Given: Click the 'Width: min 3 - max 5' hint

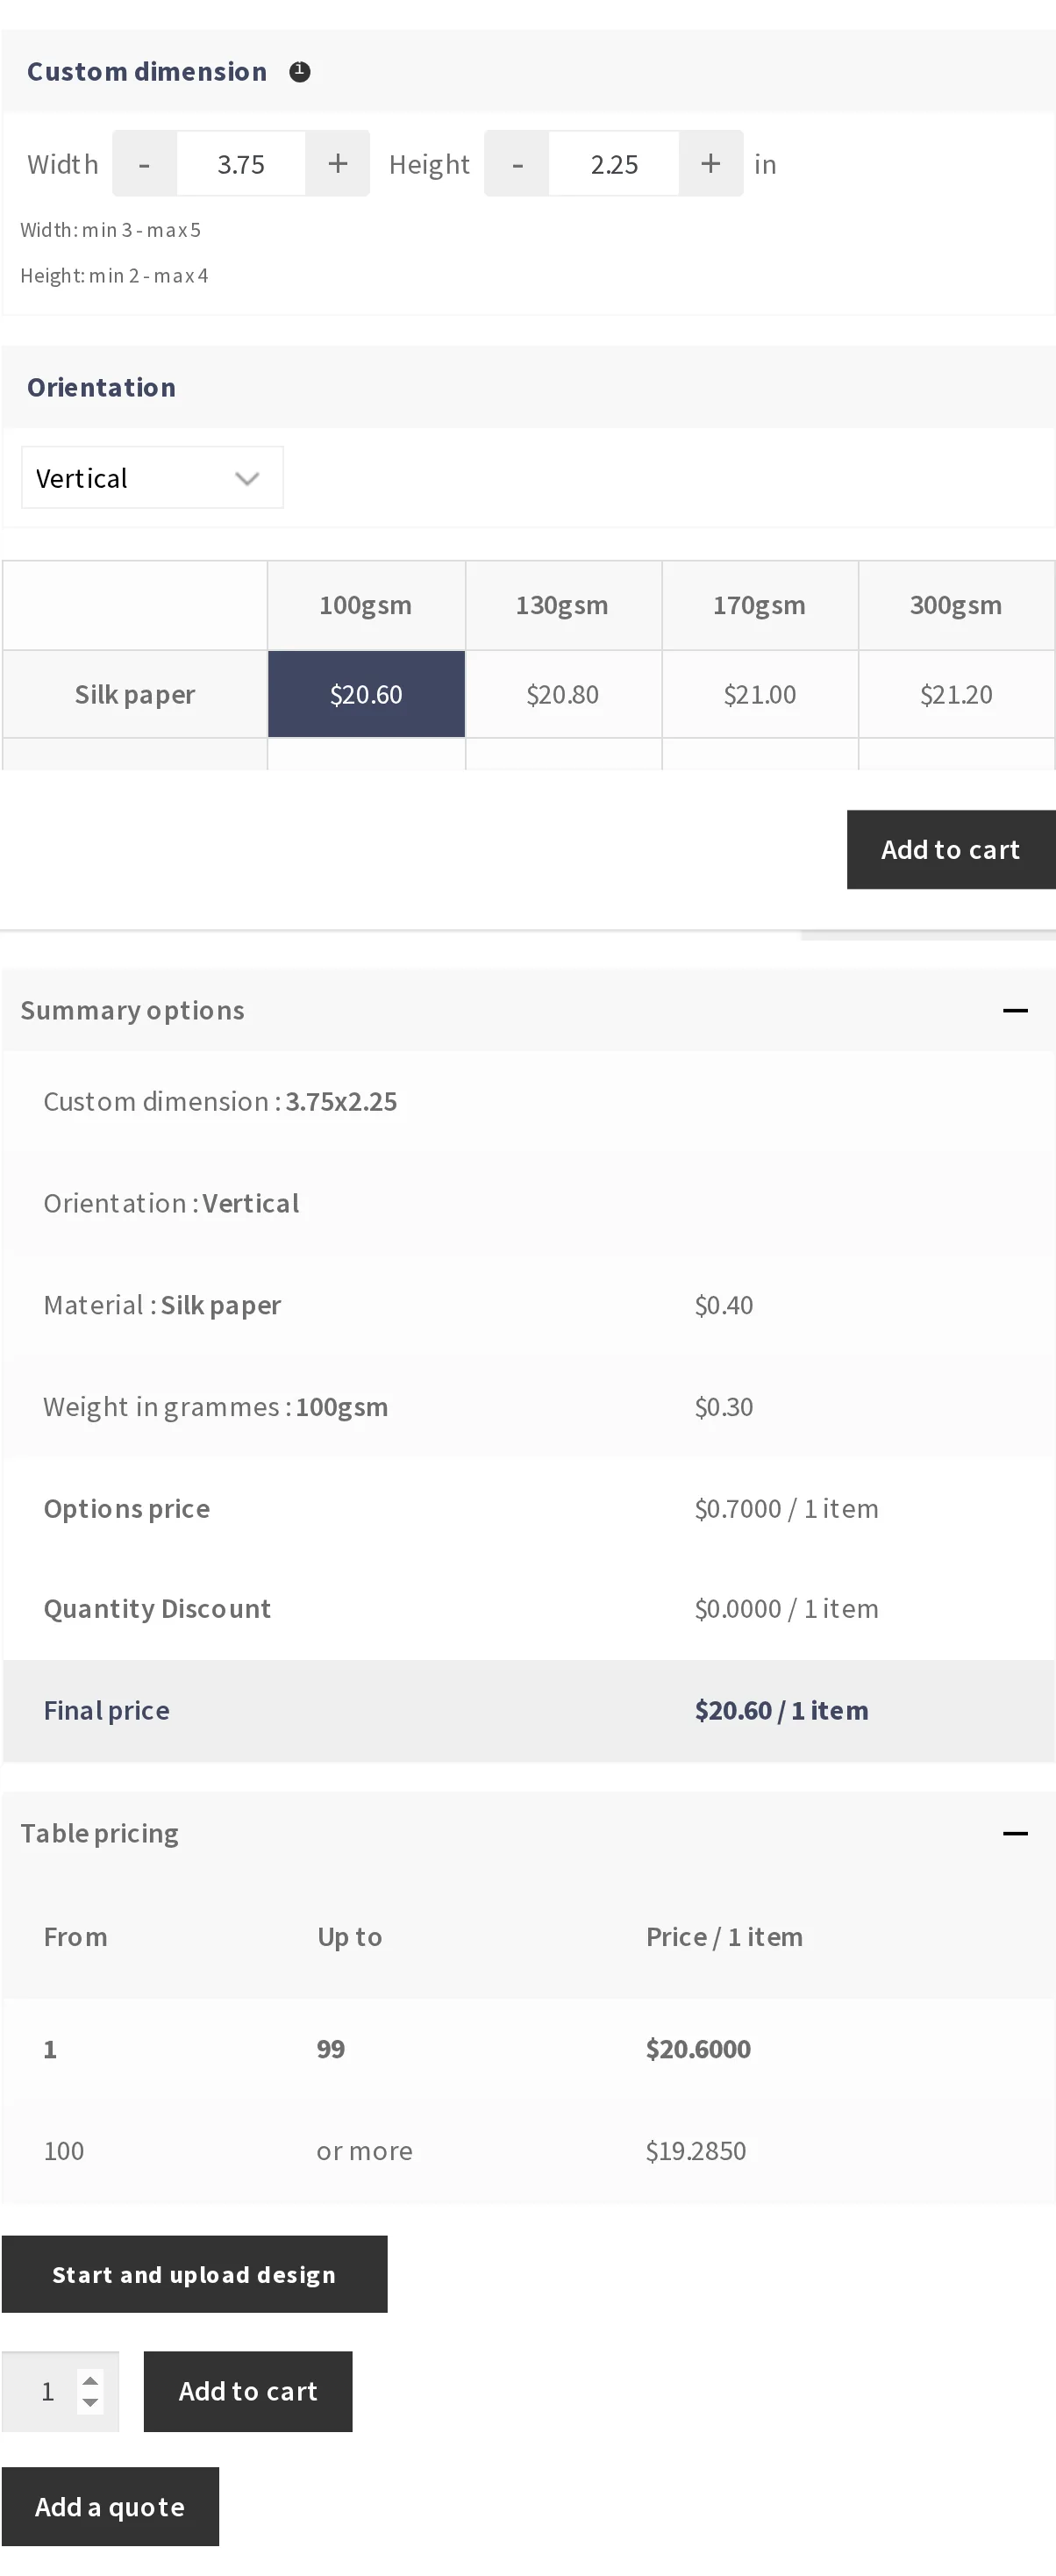Looking at the screenshot, I should tap(111, 230).
